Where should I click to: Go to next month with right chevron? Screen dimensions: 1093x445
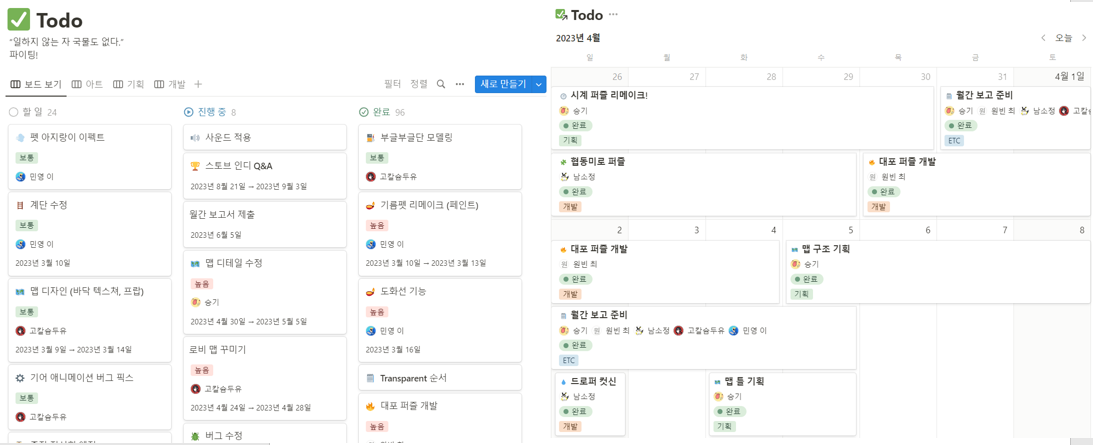(1084, 38)
